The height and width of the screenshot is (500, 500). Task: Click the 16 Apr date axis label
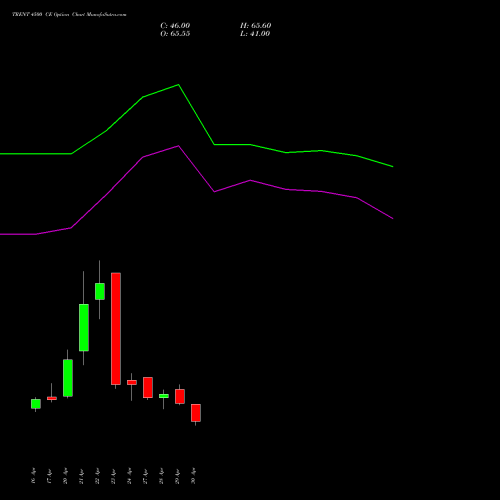(x=33, y=476)
